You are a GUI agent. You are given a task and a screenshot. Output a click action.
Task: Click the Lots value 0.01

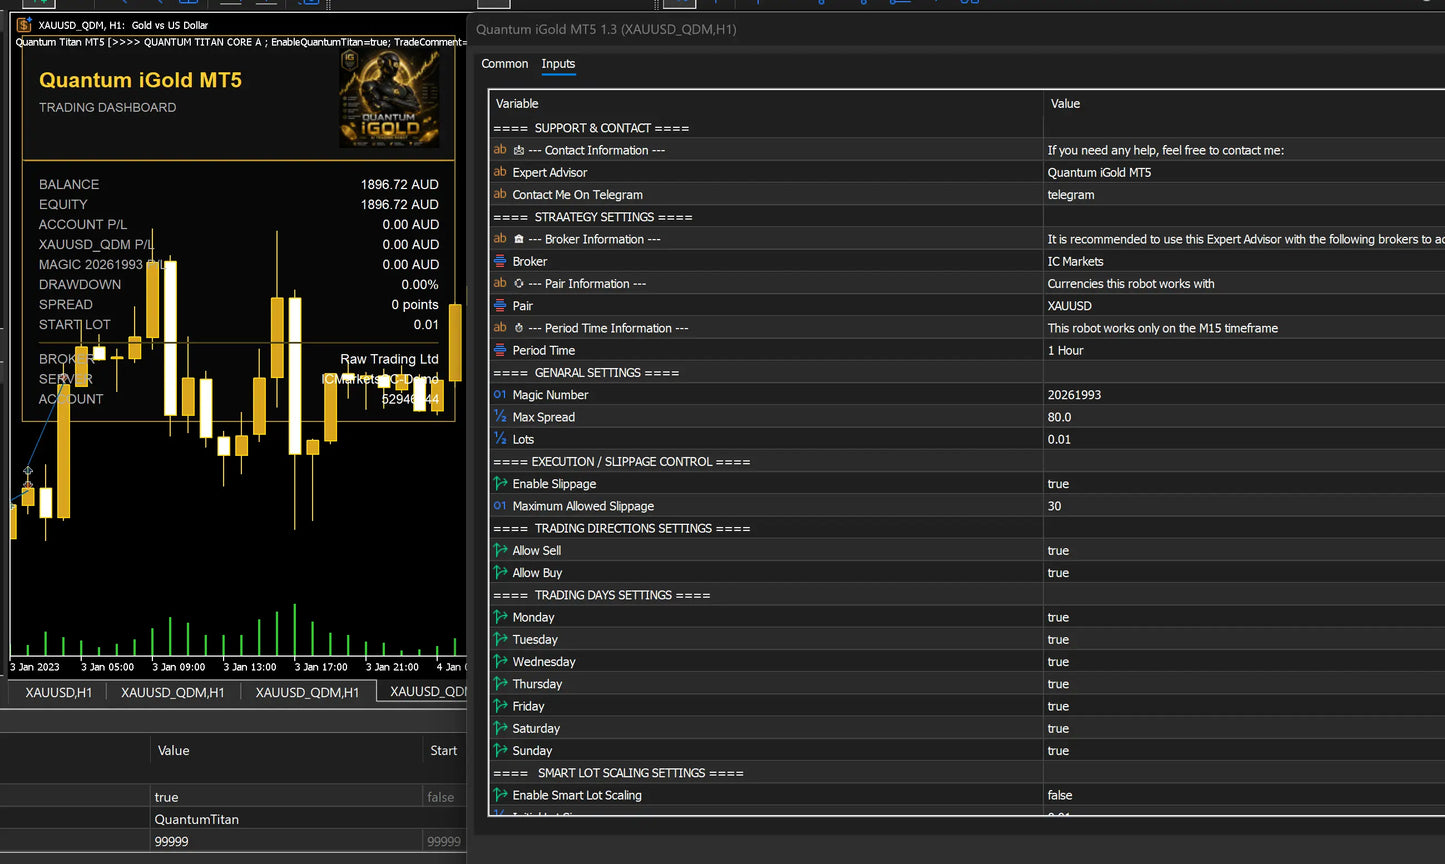[x=1059, y=439]
